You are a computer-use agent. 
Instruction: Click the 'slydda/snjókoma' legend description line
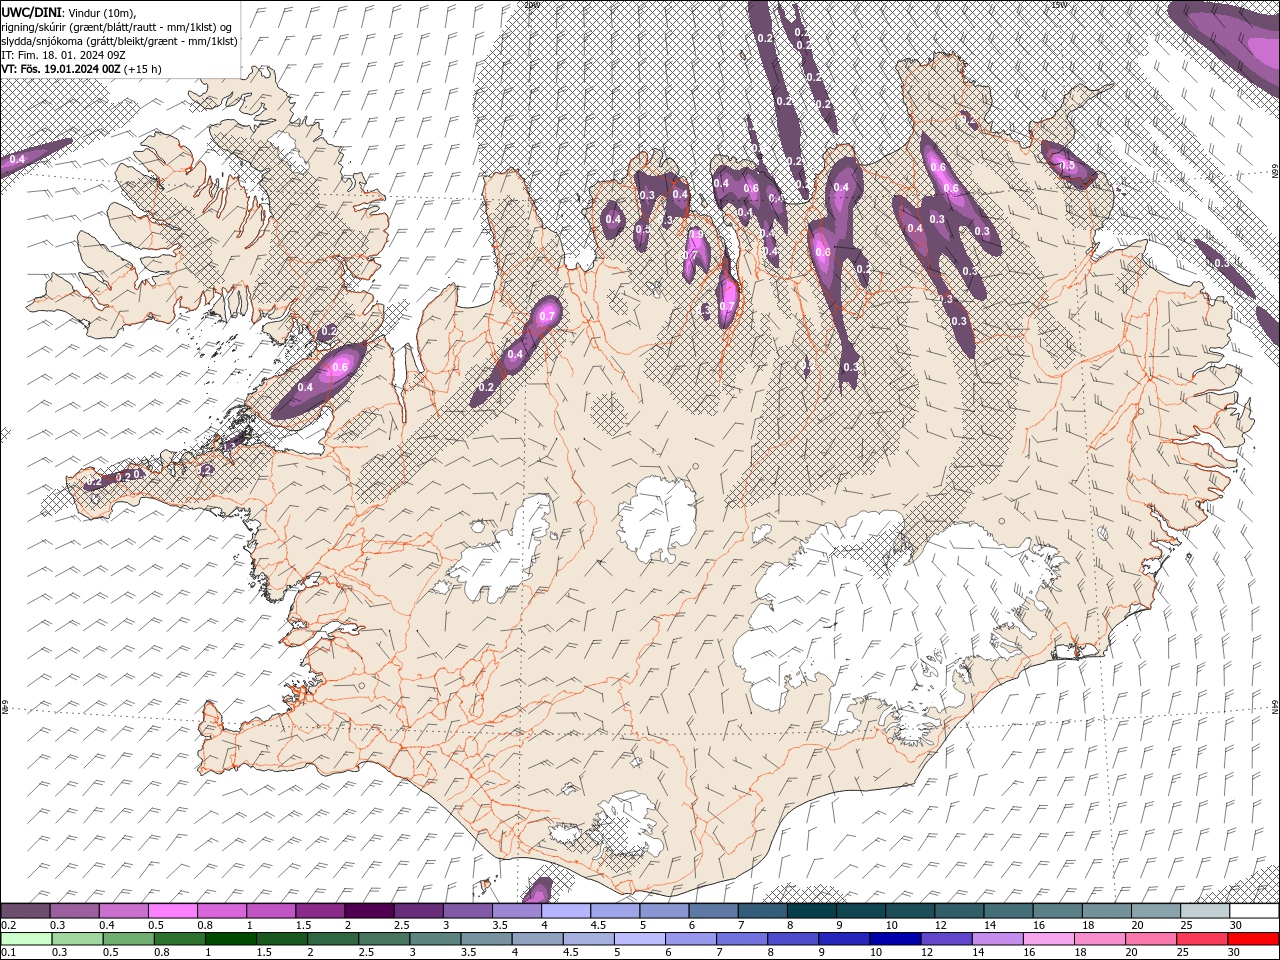coord(119,41)
